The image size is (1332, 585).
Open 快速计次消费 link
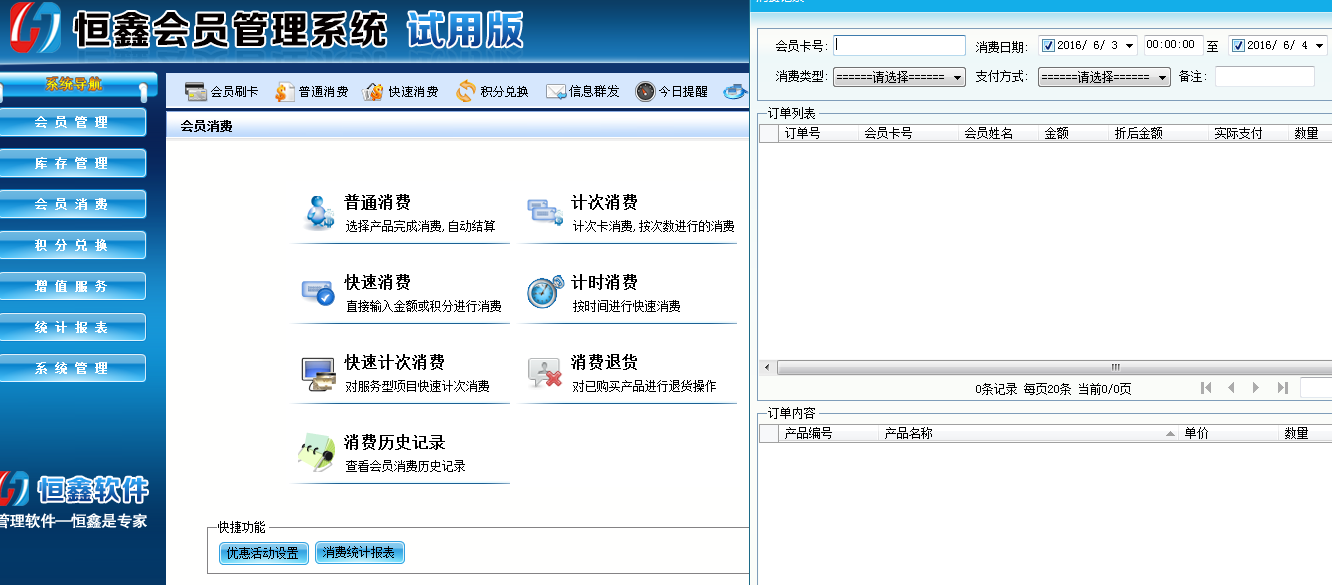(395, 362)
